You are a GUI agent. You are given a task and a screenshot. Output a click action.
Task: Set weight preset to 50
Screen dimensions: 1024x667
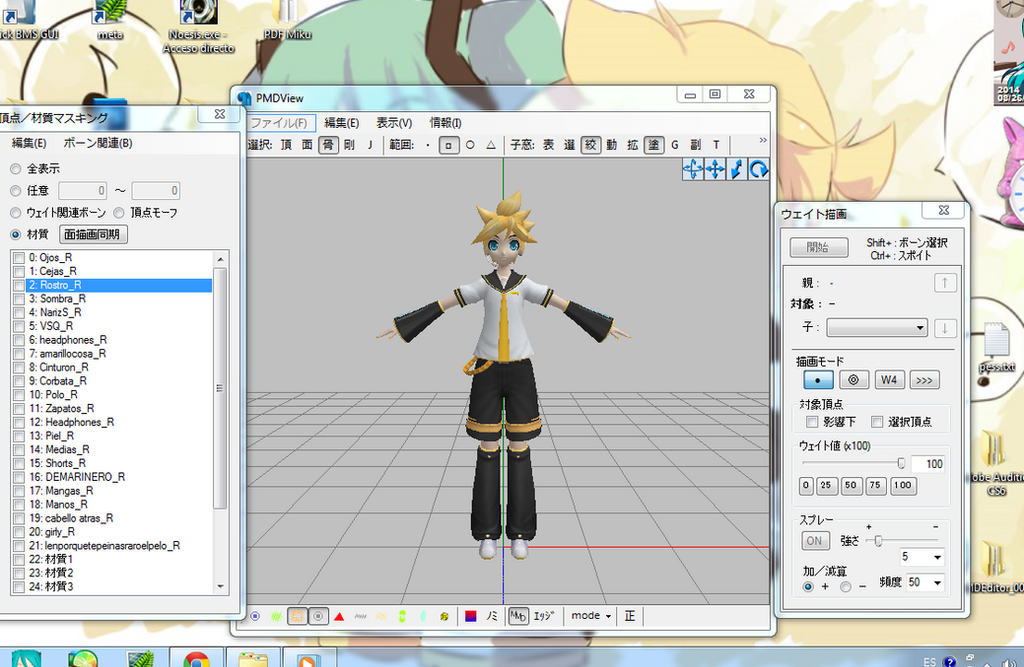click(850, 485)
